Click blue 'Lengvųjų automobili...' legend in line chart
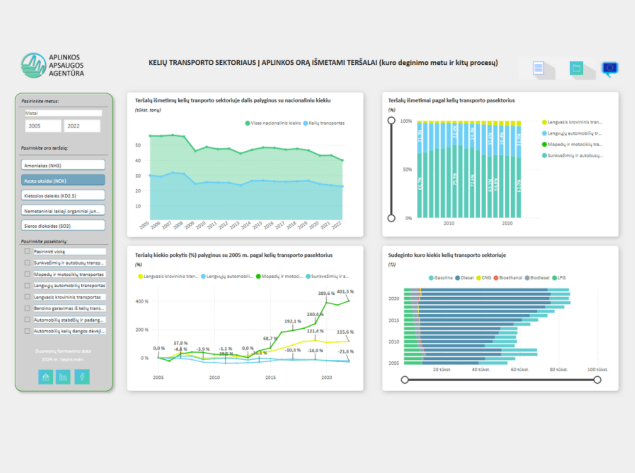 227,276
